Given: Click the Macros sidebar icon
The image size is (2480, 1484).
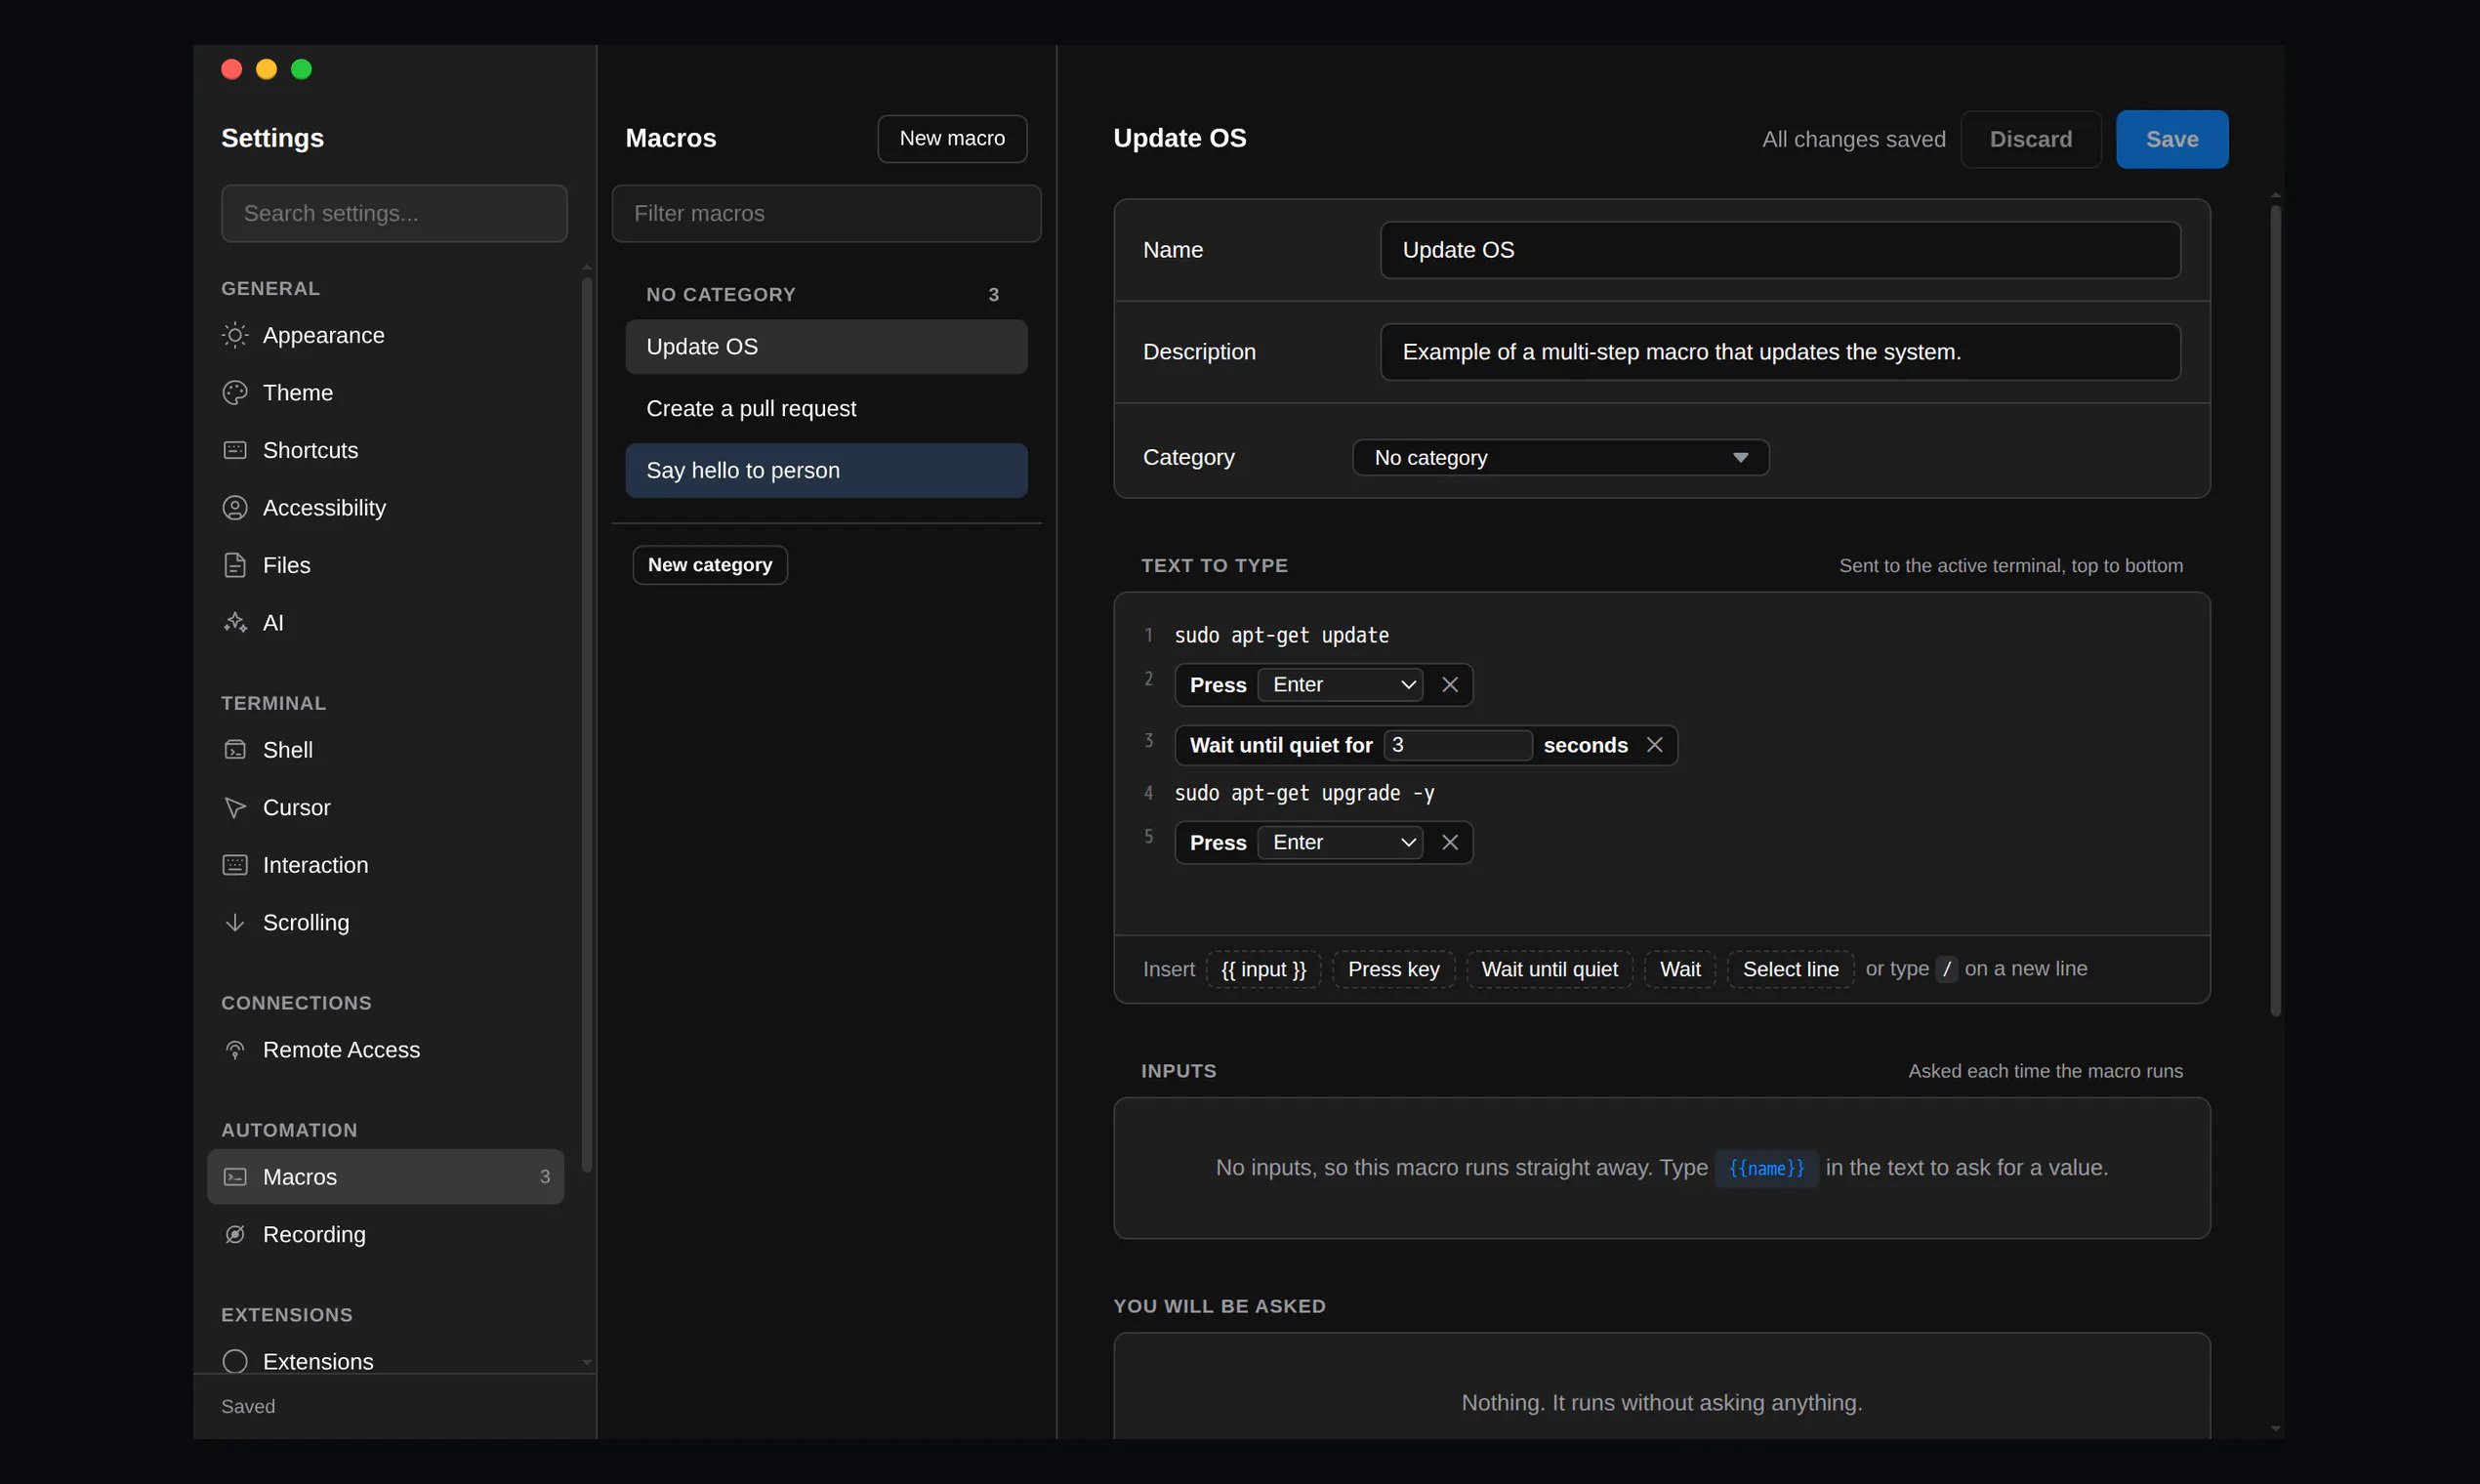Looking at the screenshot, I should coord(235,1177).
